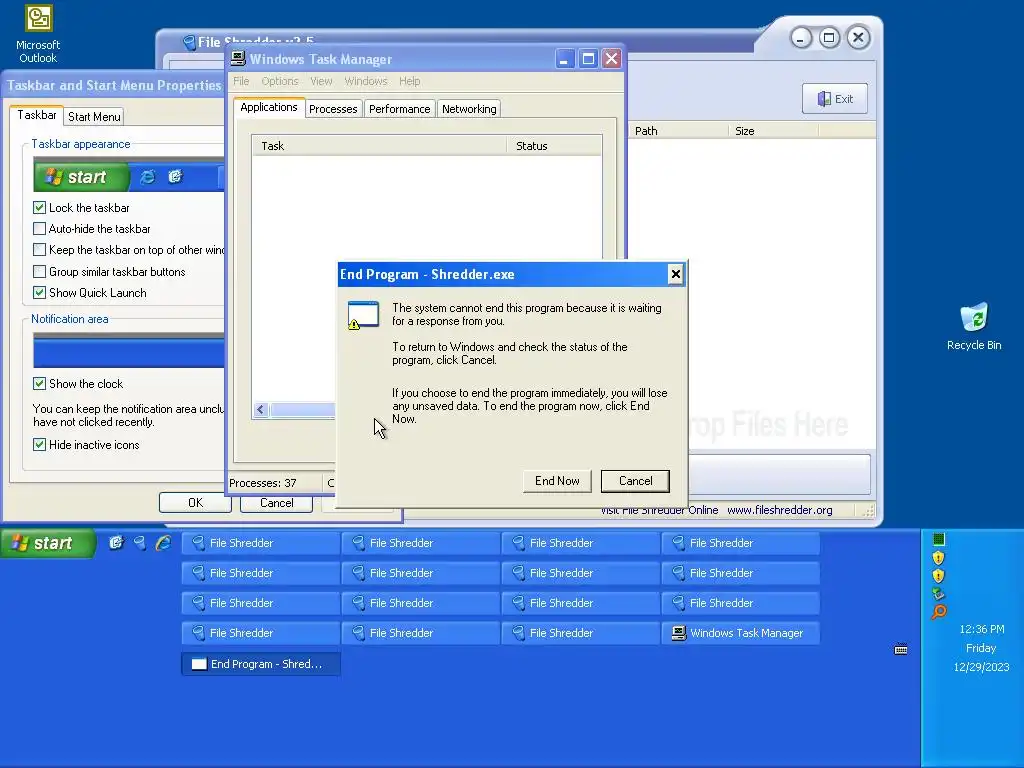Screen dimensions: 1024x768
Task: Click the 12/29/2023 date in the tray
Action: 982,667
